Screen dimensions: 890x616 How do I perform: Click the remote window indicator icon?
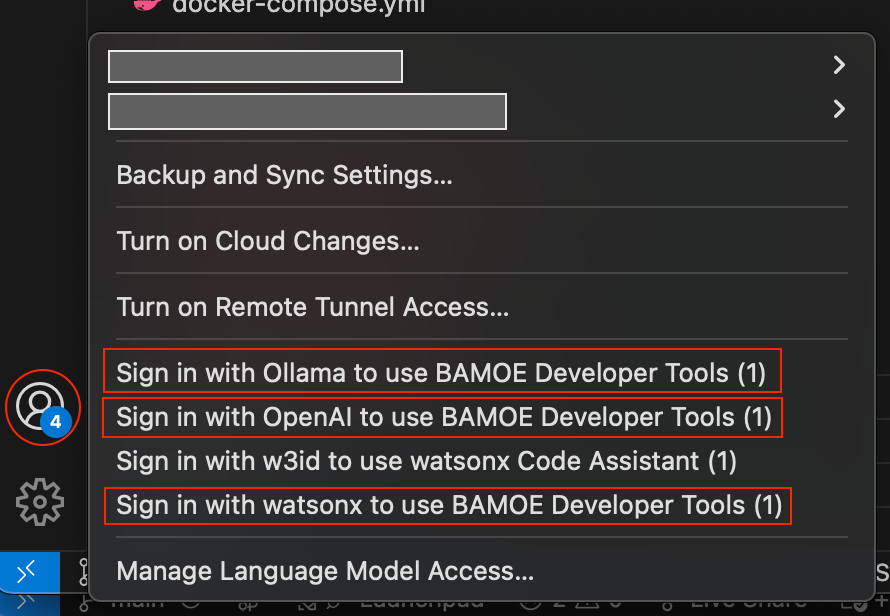click(x=29, y=571)
